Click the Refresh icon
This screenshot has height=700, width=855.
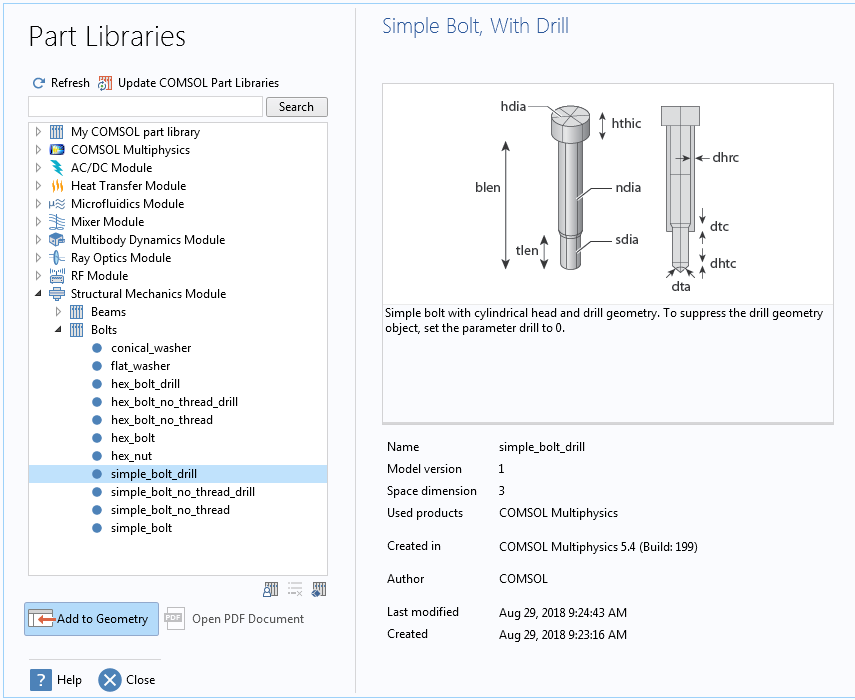39,83
